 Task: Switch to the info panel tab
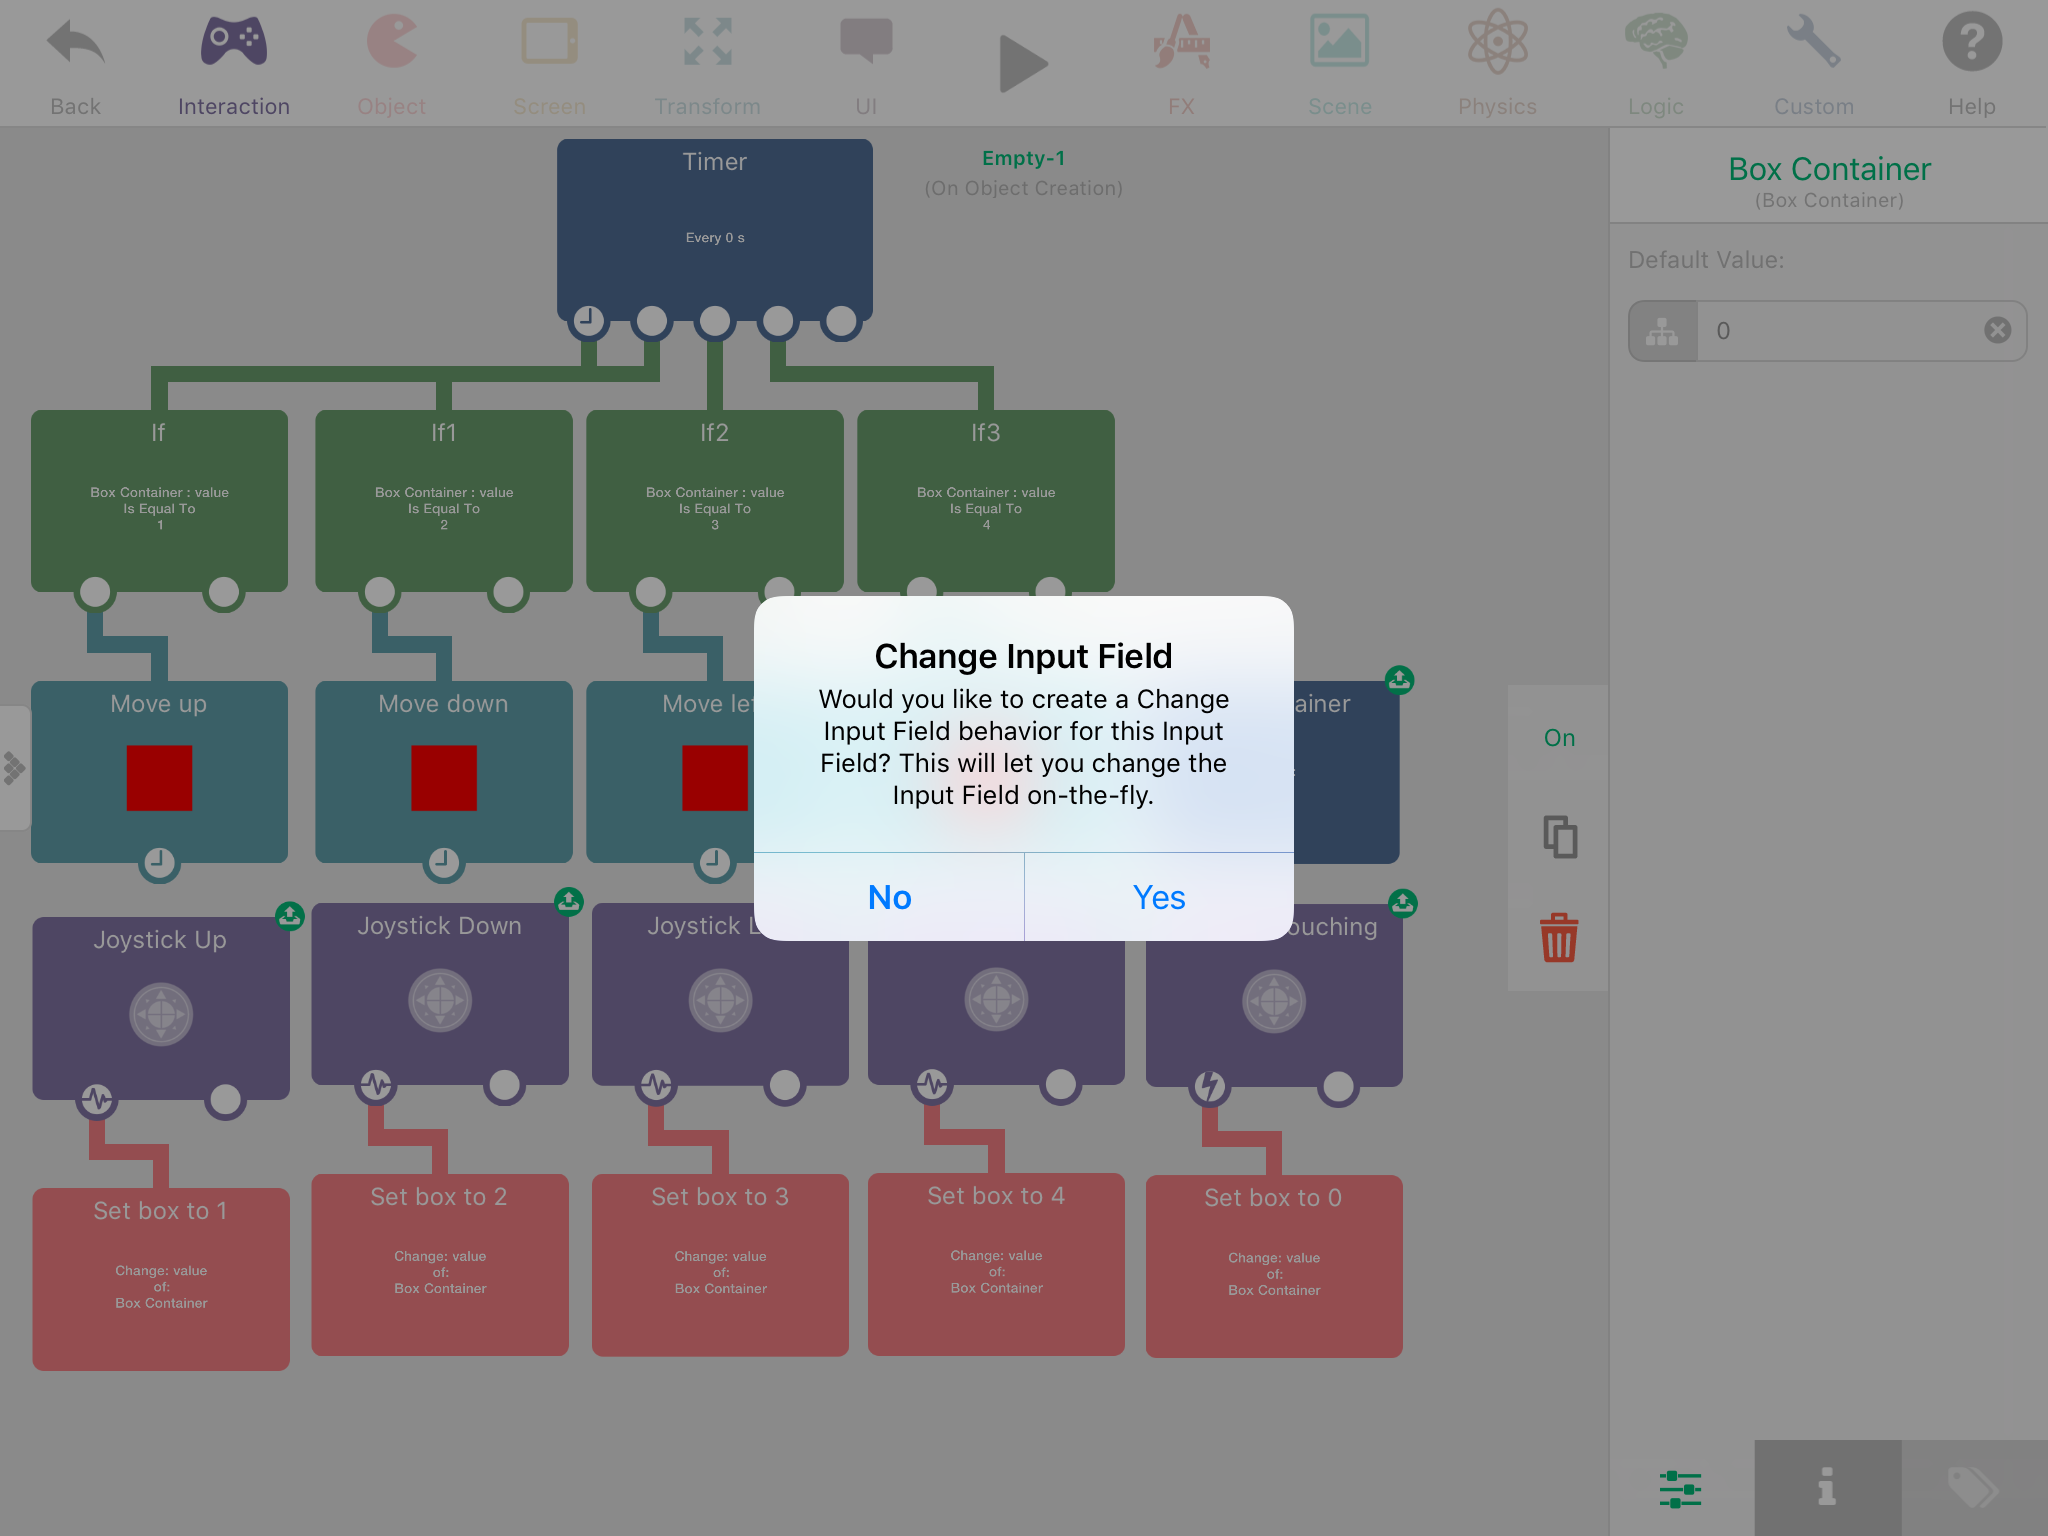tap(1827, 1489)
